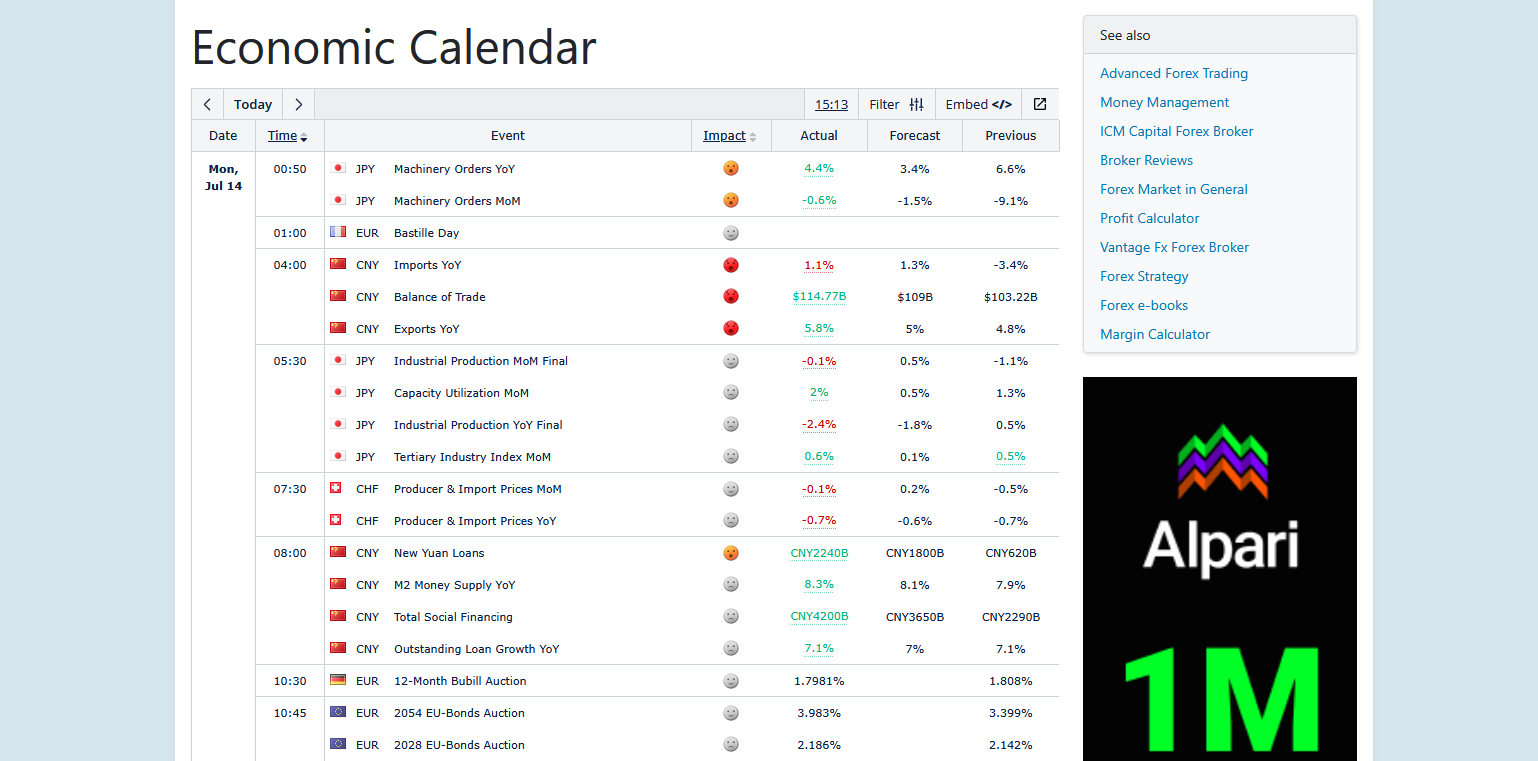Image resolution: width=1538 pixels, height=761 pixels.
Task: Open ICM Capital Forex Broker link
Action: coord(1177,131)
